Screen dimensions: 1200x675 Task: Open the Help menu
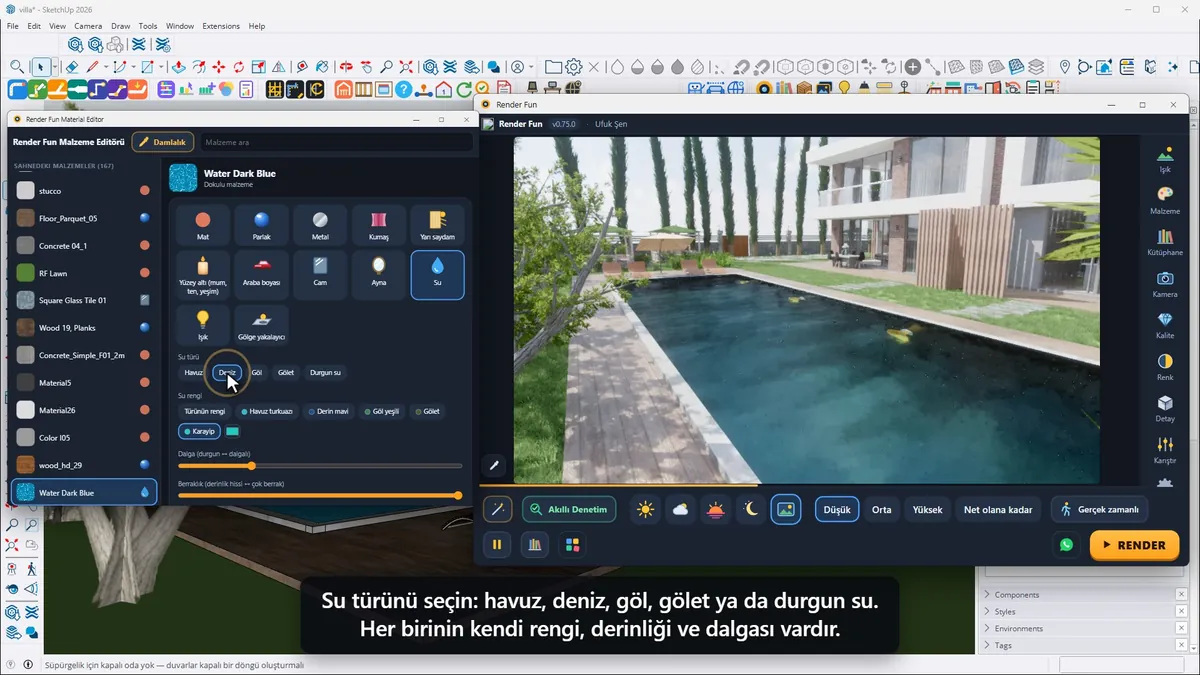click(x=257, y=26)
